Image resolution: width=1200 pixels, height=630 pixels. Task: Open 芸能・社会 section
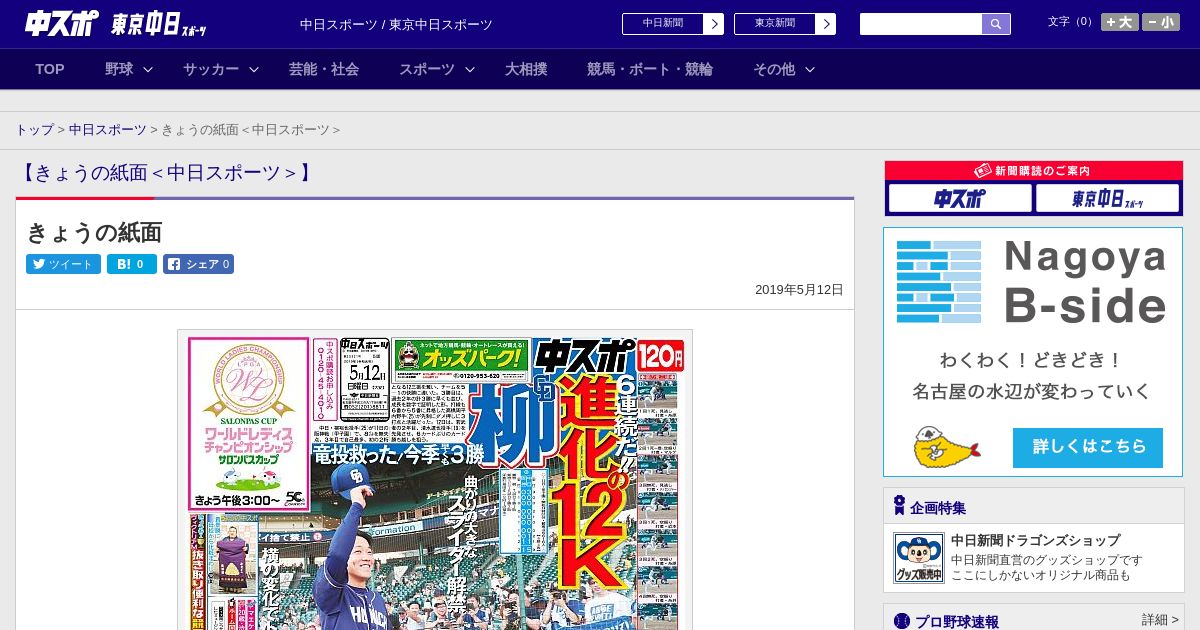tap(324, 69)
